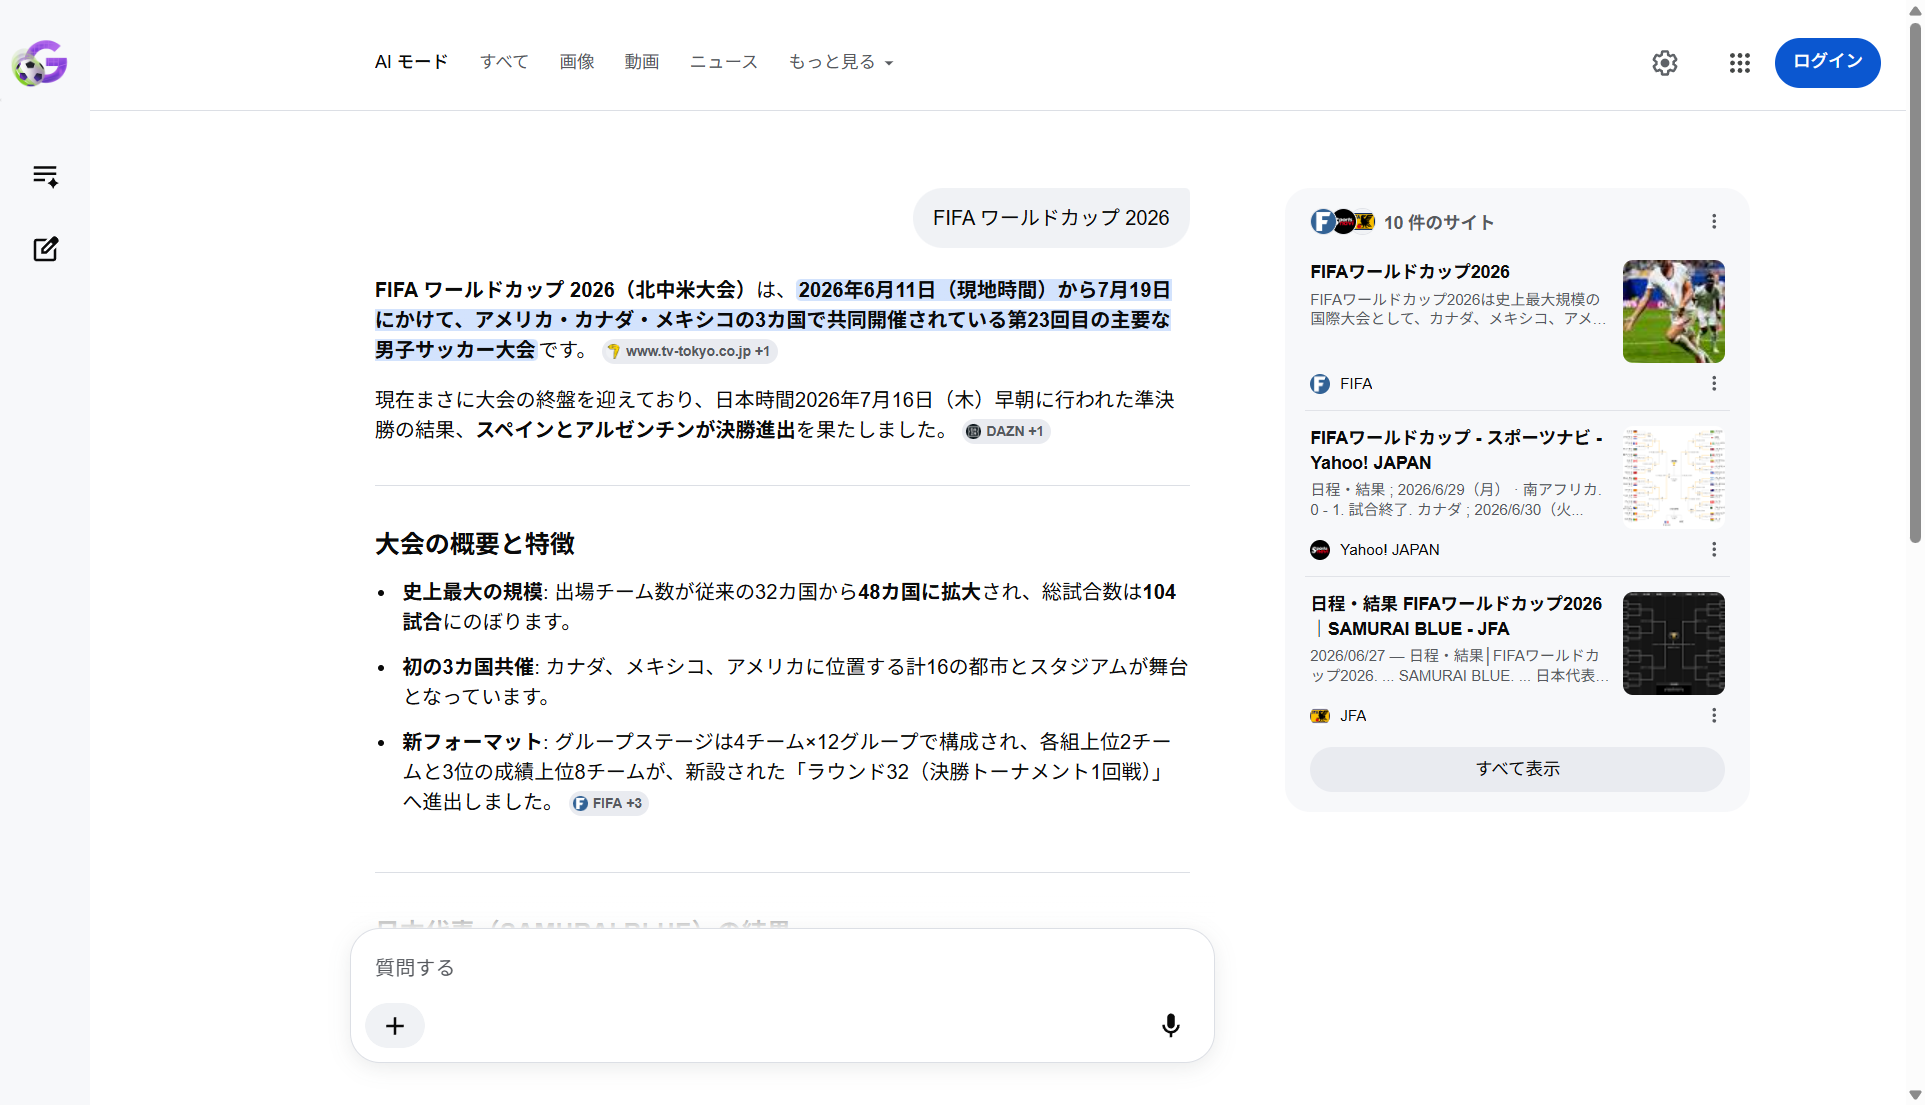
Task: Open the www.tv-tokyo.co.jp source chip
Action: (690, 351)
